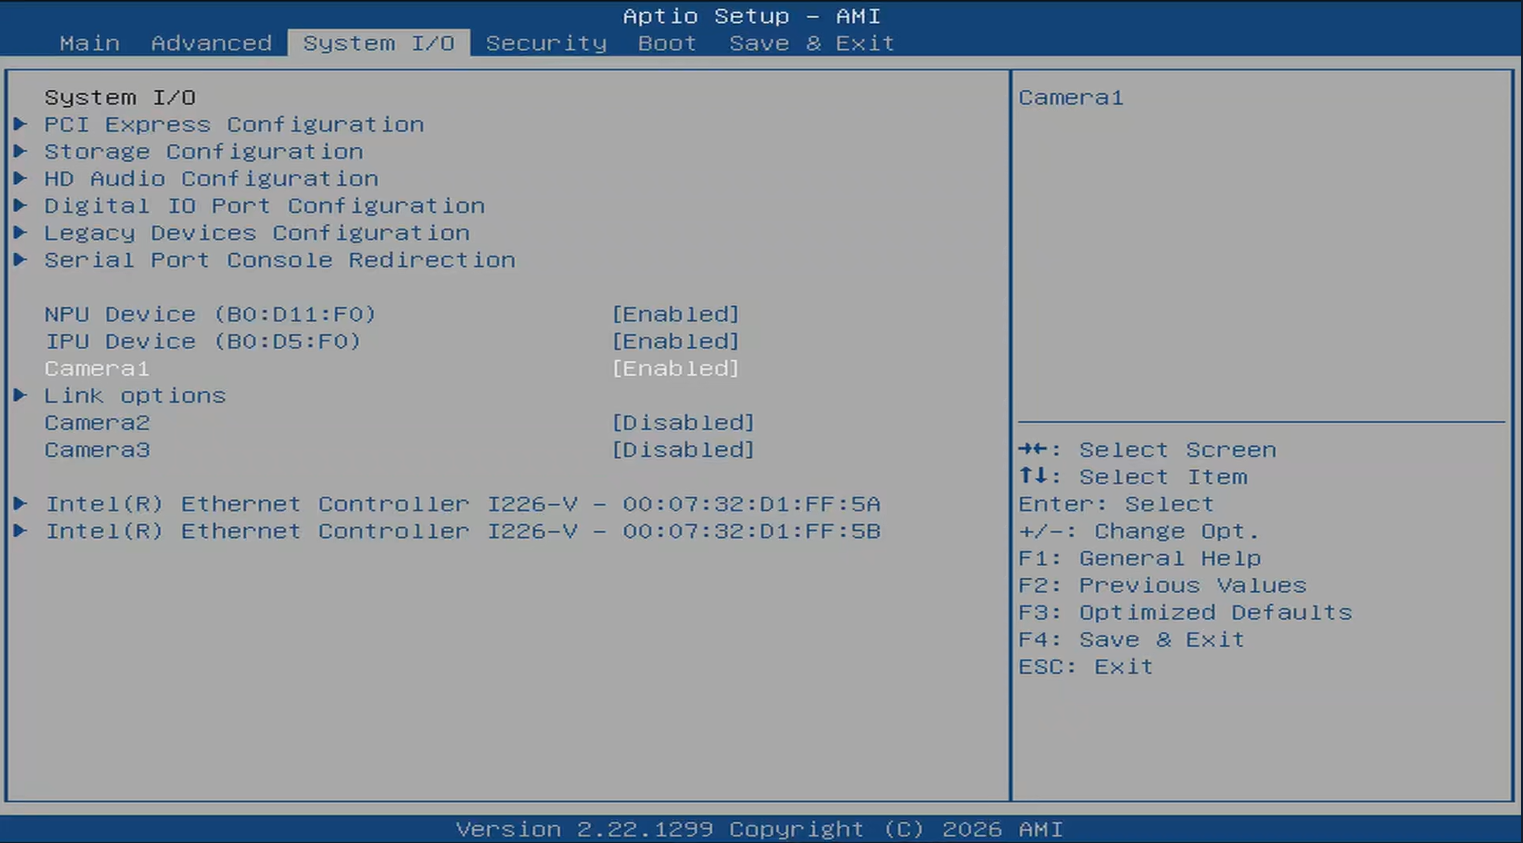The image size is (1523, 843).
Task: Click arrow beside Link options
Action: [x=20, y=395]
